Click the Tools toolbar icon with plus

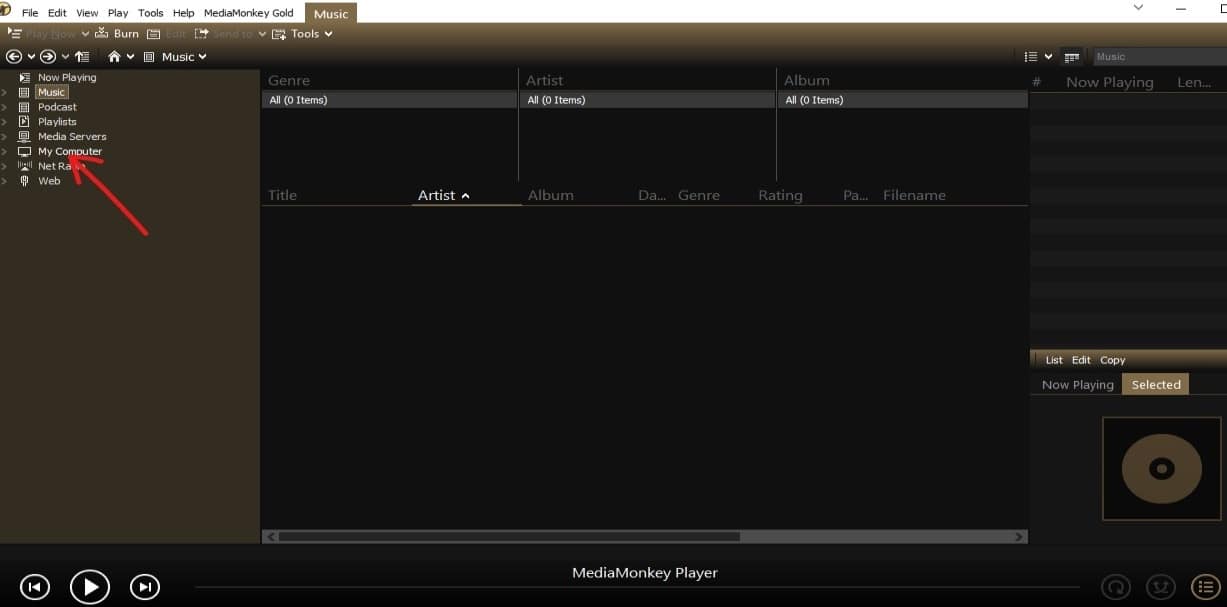coord(279,33)
